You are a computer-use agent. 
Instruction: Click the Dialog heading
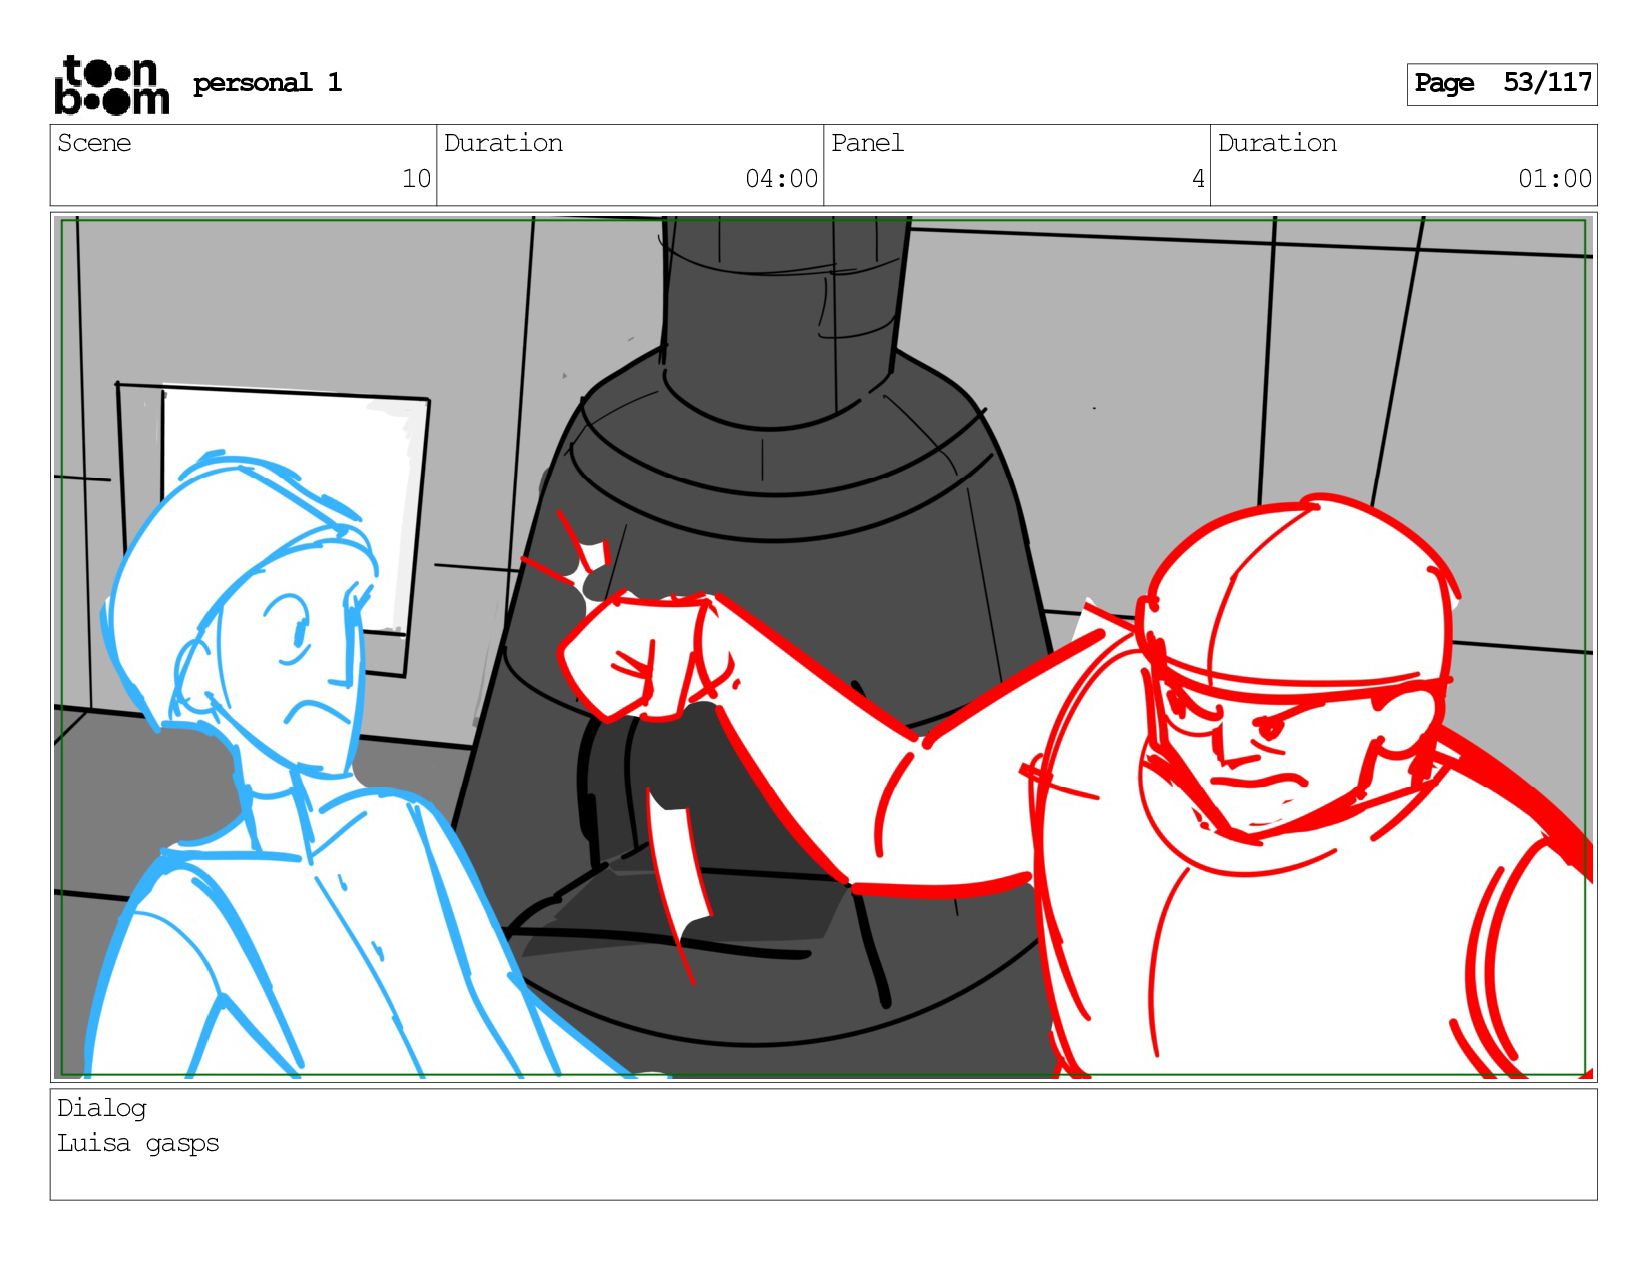coord(102,1109)
